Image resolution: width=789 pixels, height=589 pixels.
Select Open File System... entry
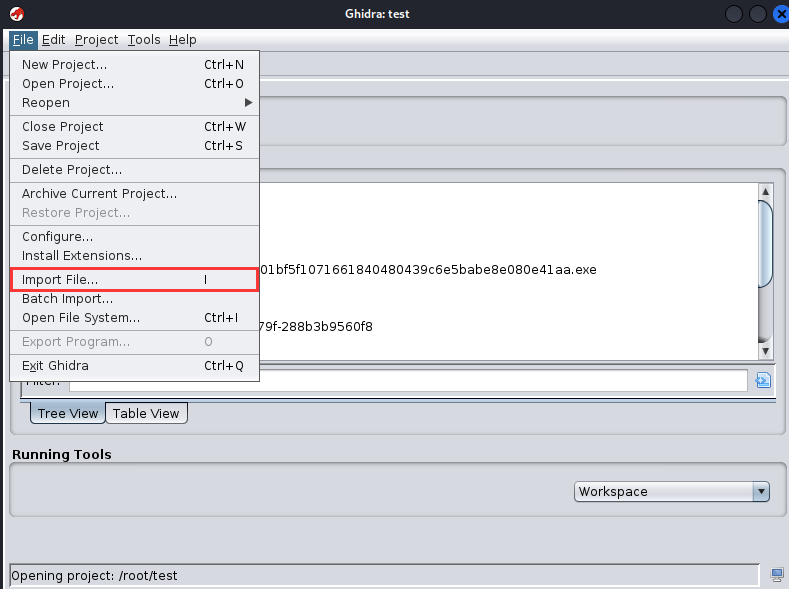click(x=134, y=318)
